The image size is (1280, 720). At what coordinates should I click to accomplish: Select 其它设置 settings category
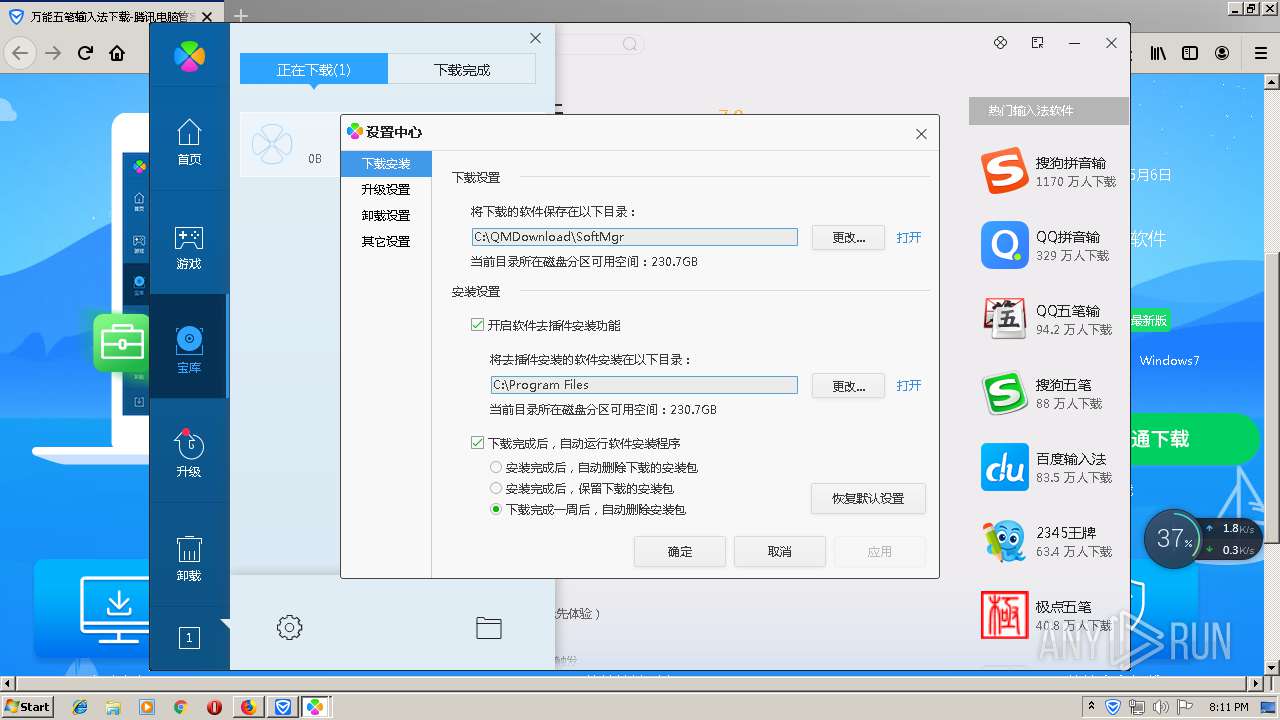(386, 241)
